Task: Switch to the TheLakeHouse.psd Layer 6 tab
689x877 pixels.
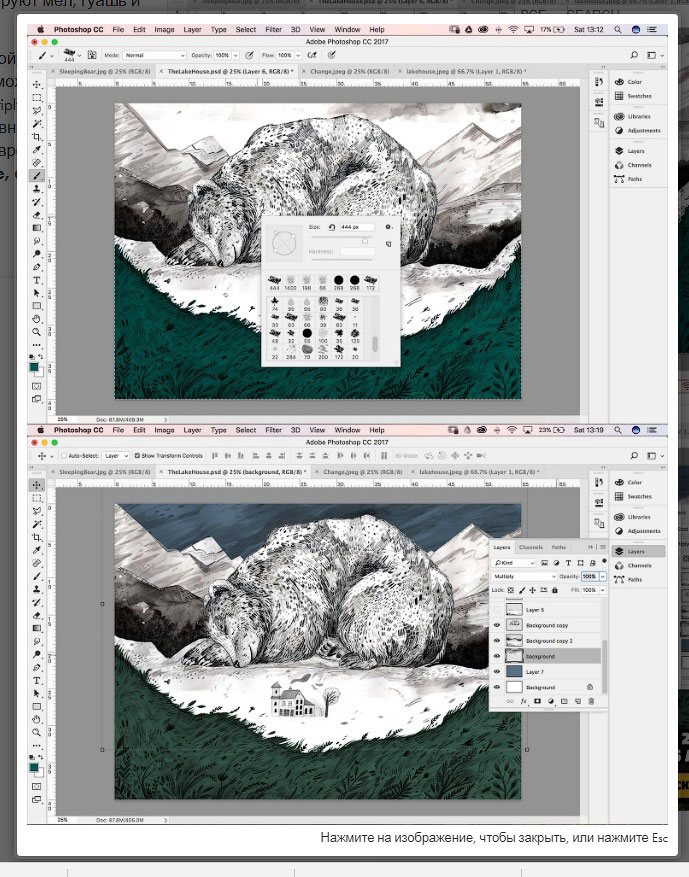Action: pos(230,72)
